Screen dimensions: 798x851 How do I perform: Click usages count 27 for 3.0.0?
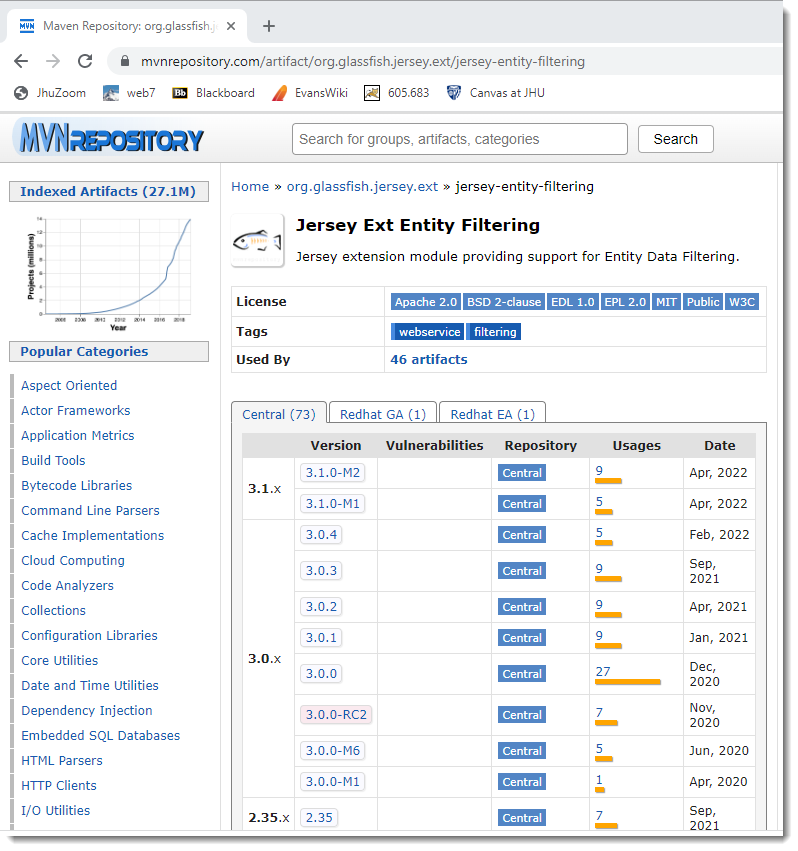coord(603,671)
